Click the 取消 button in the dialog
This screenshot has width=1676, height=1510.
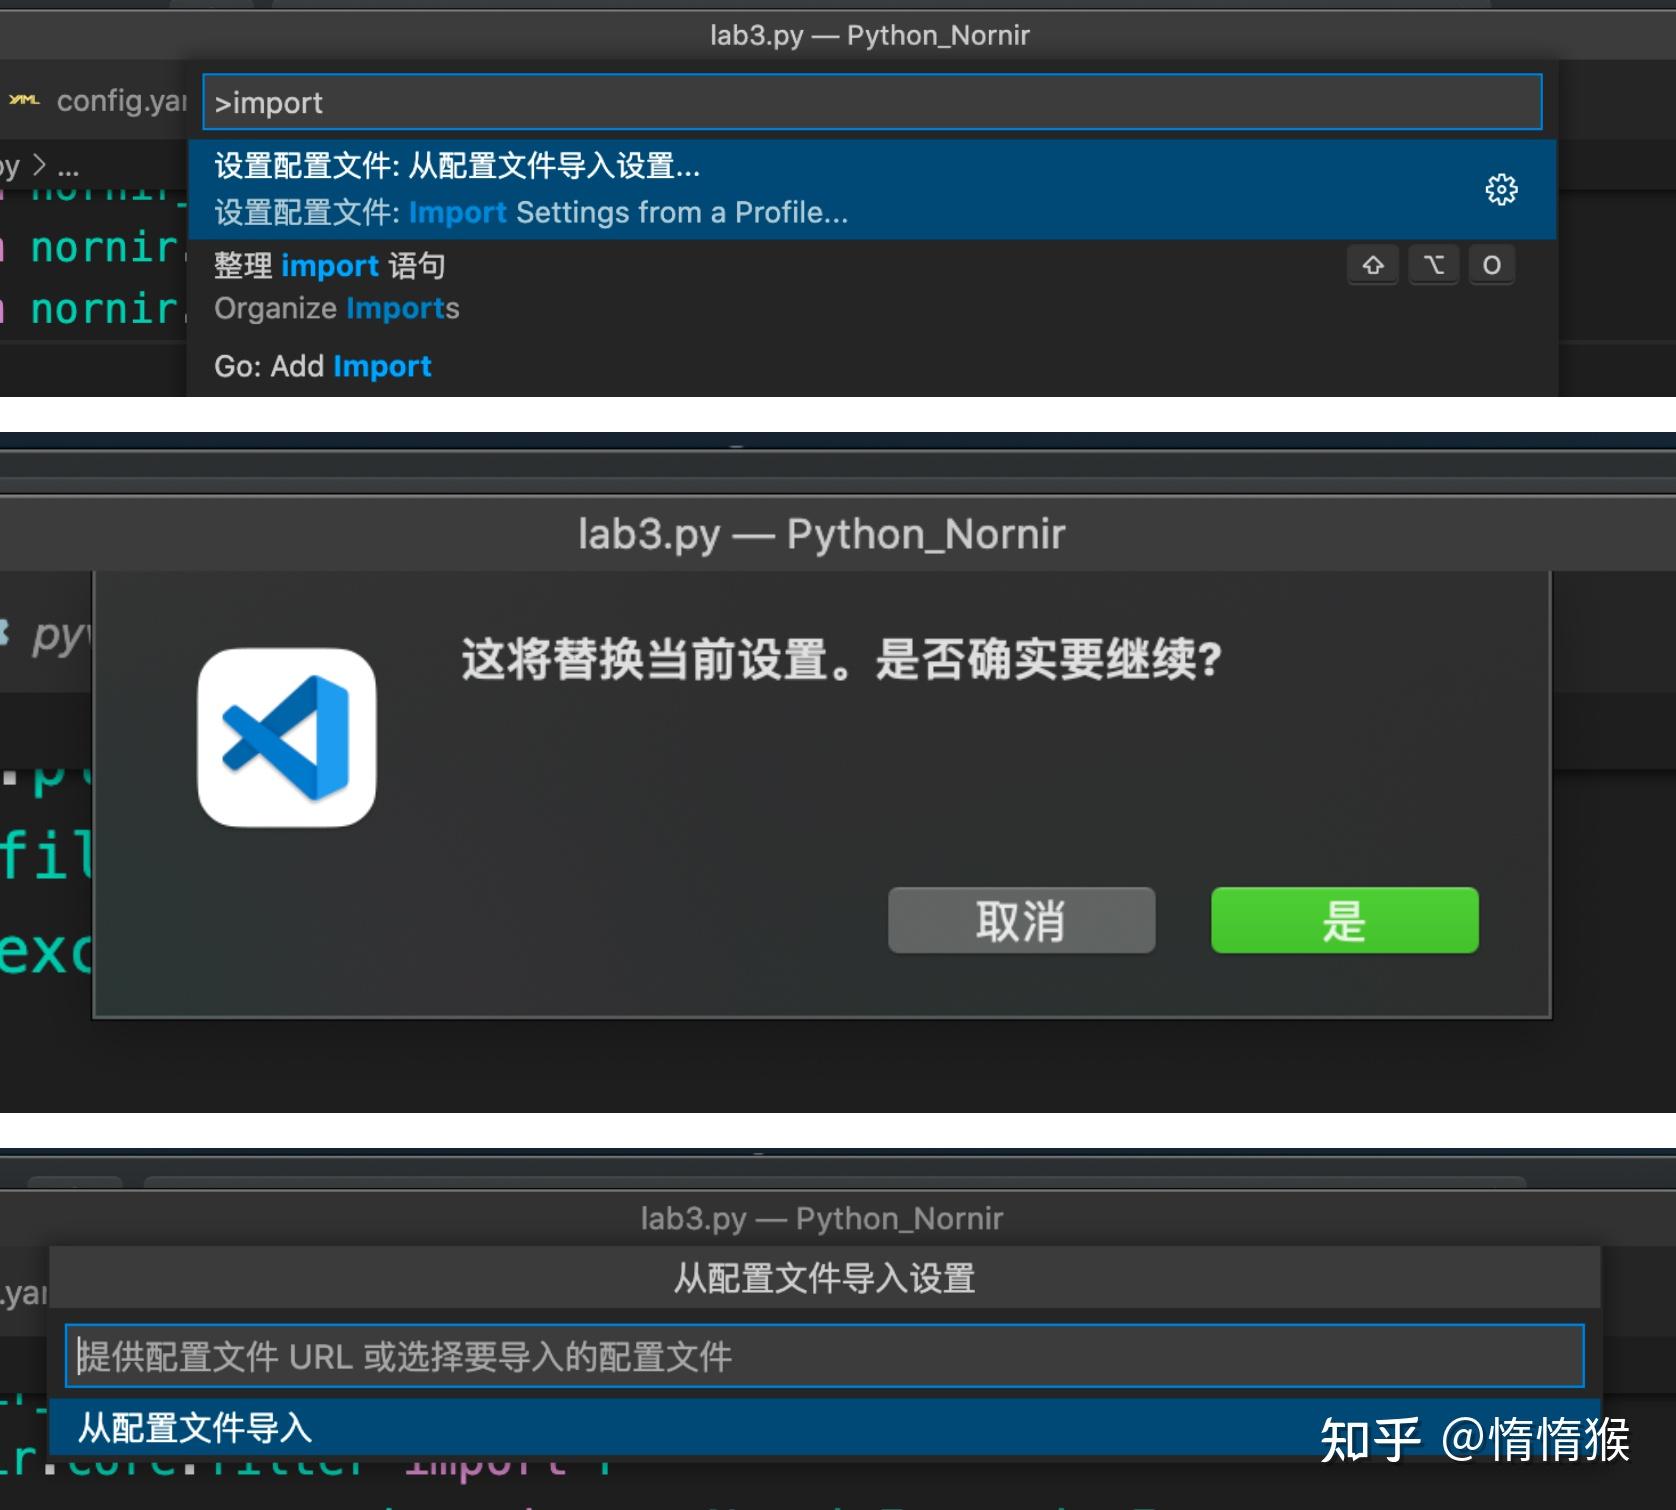pyautogui.click(x=1021, y=921)
